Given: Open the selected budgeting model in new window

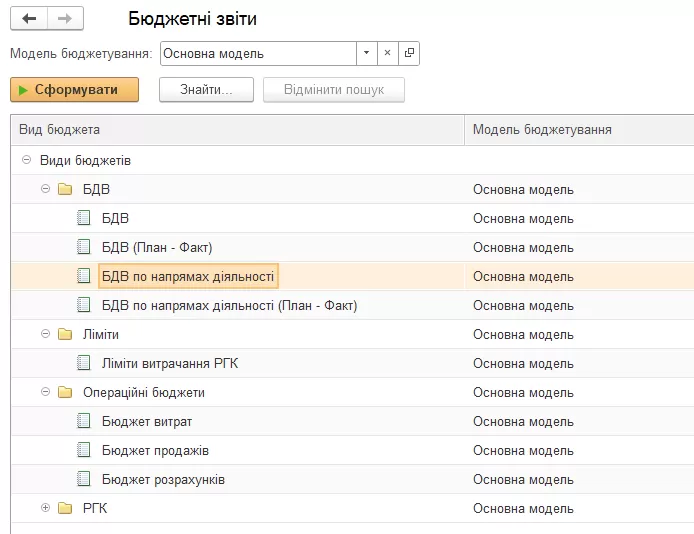Looking at the screenshot, I should point(409,54).
